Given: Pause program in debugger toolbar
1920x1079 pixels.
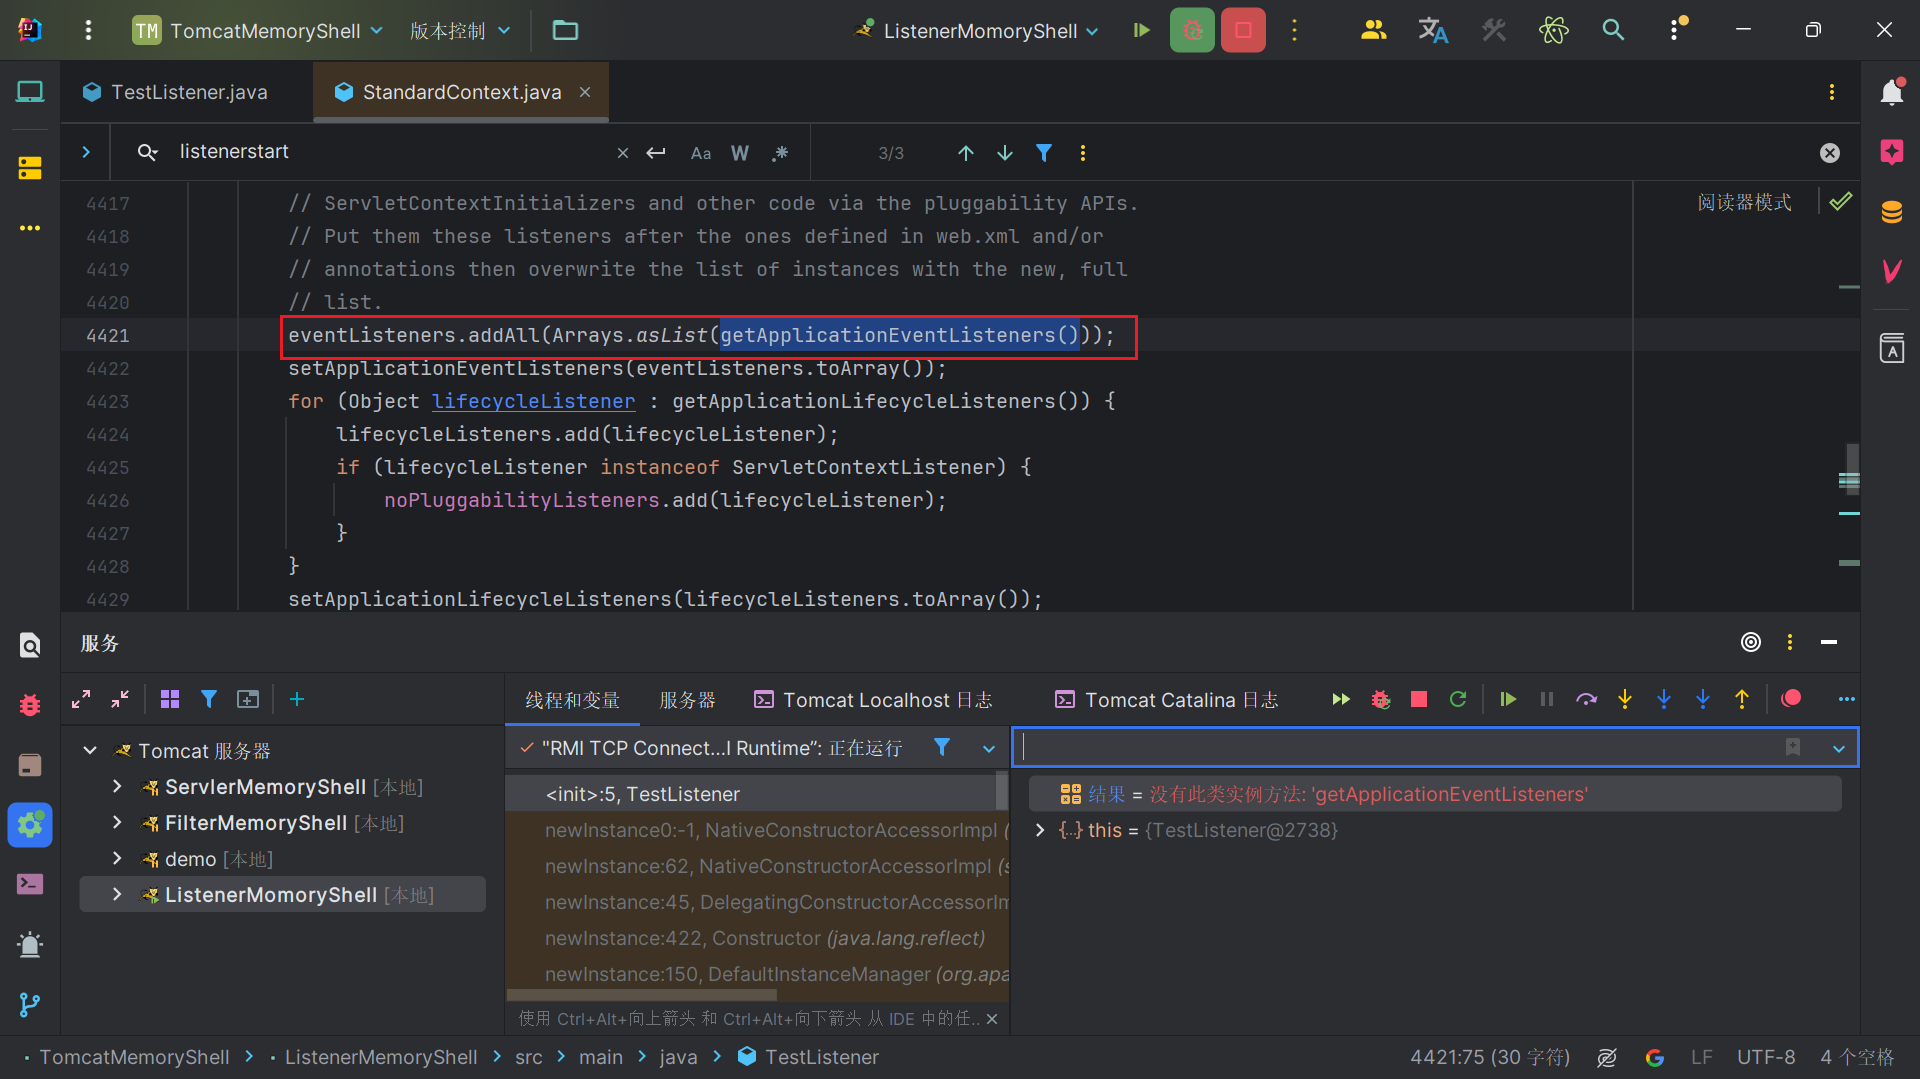Looking at the screenshot, I should [1547, 699].
